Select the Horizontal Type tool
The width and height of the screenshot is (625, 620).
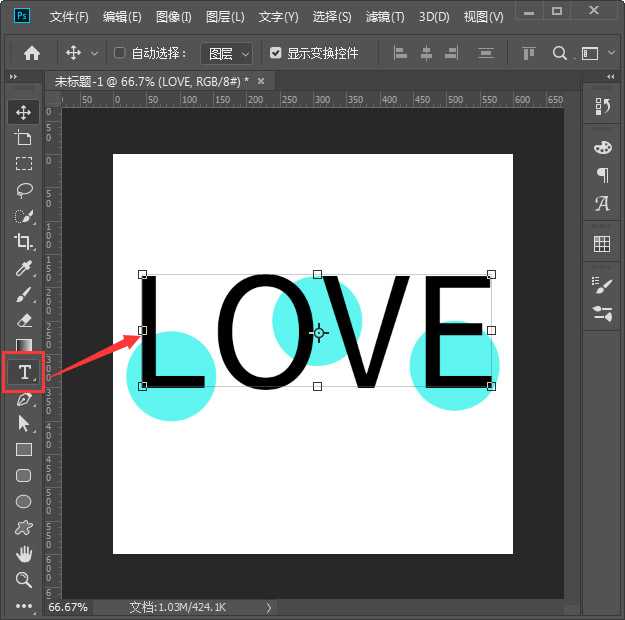[25, 372]
